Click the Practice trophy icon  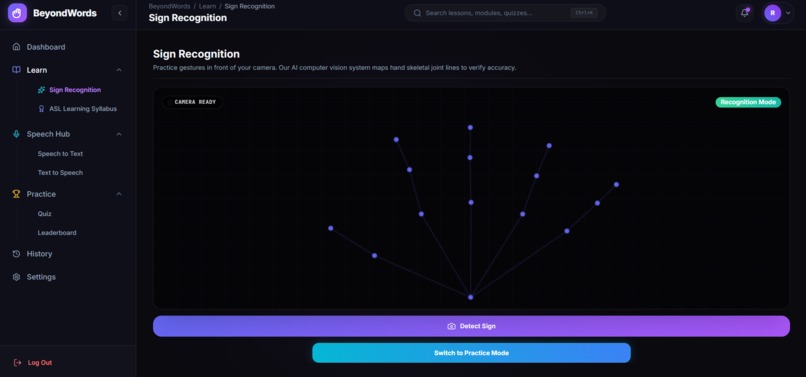tap(16, 194)
